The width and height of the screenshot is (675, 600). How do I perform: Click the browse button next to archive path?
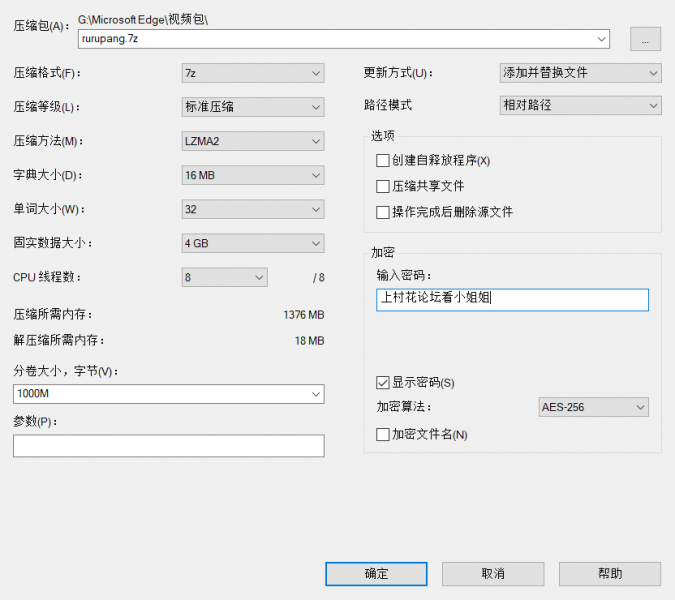tap(645, 39)
